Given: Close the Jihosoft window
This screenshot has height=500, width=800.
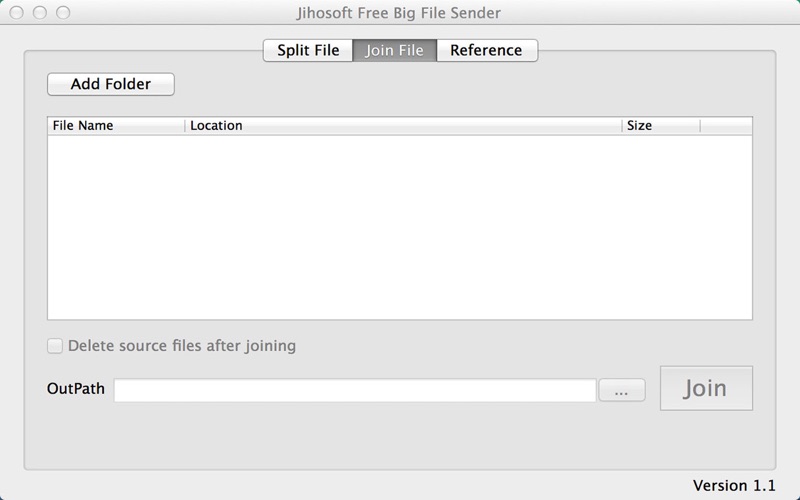Looking at the screenshot, I should [x=16, y=12].
